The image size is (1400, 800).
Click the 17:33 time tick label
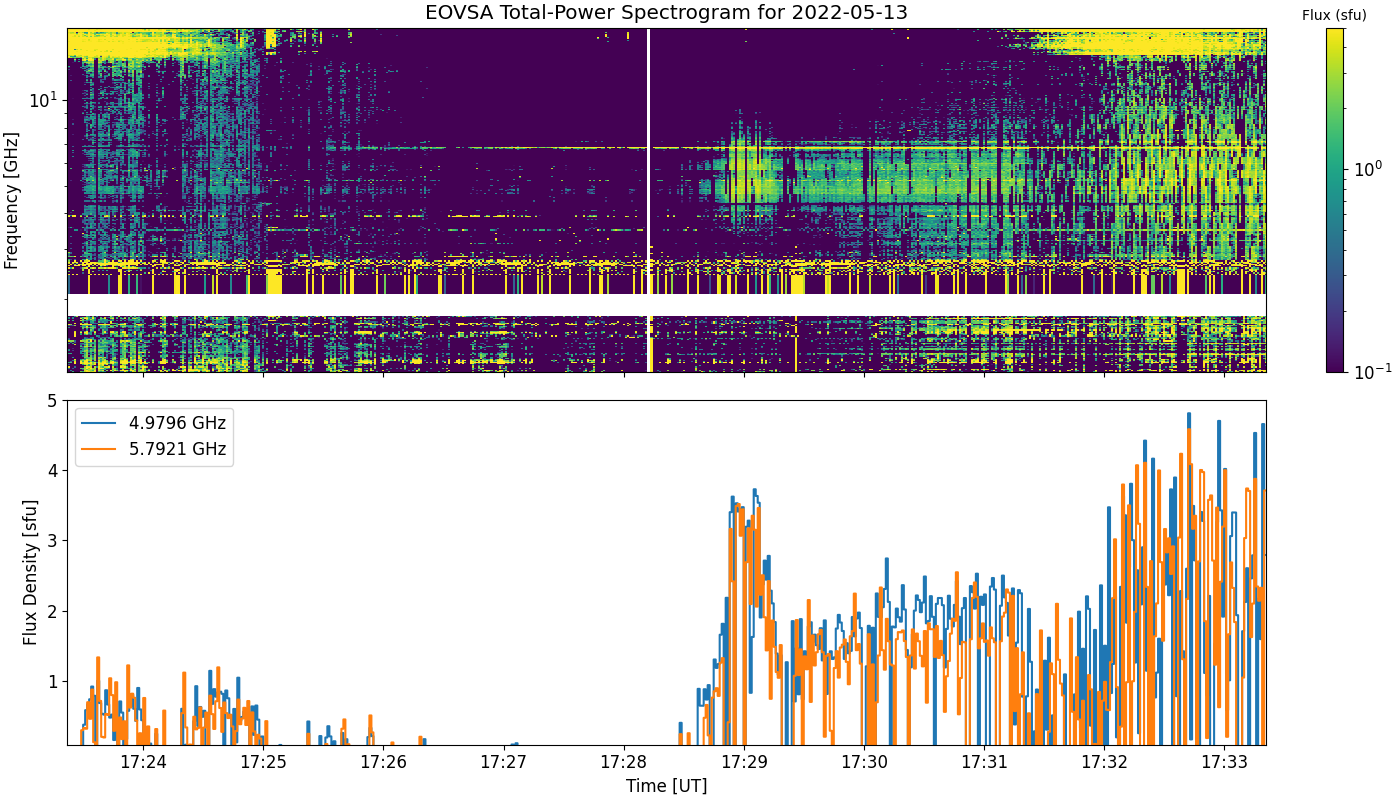pos(1224,762)
